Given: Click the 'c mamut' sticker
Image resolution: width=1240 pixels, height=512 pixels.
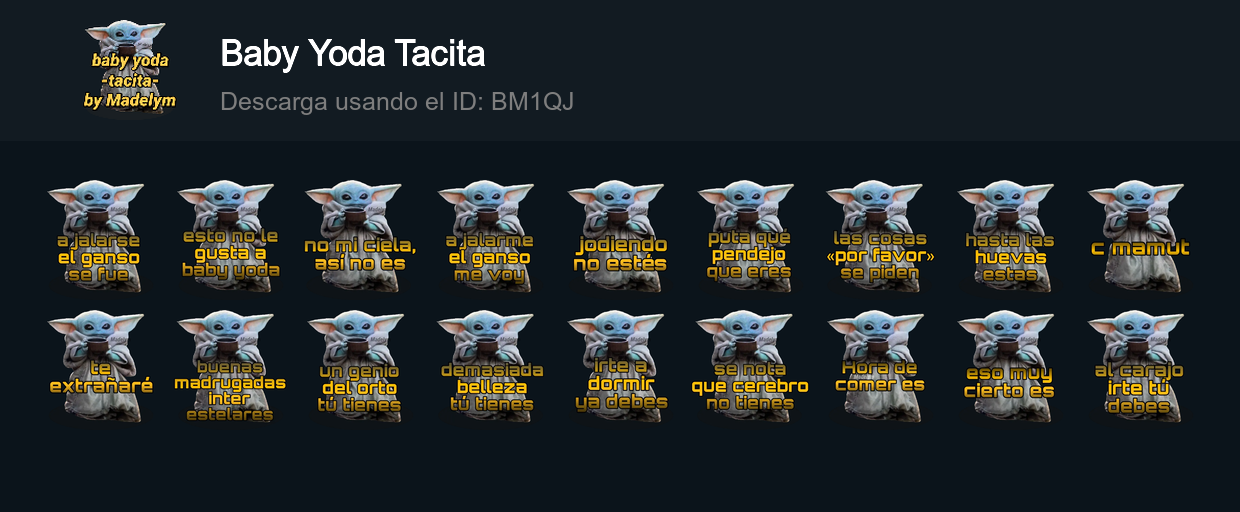Looking at the screenshot, I should [x=1138, y=236].
